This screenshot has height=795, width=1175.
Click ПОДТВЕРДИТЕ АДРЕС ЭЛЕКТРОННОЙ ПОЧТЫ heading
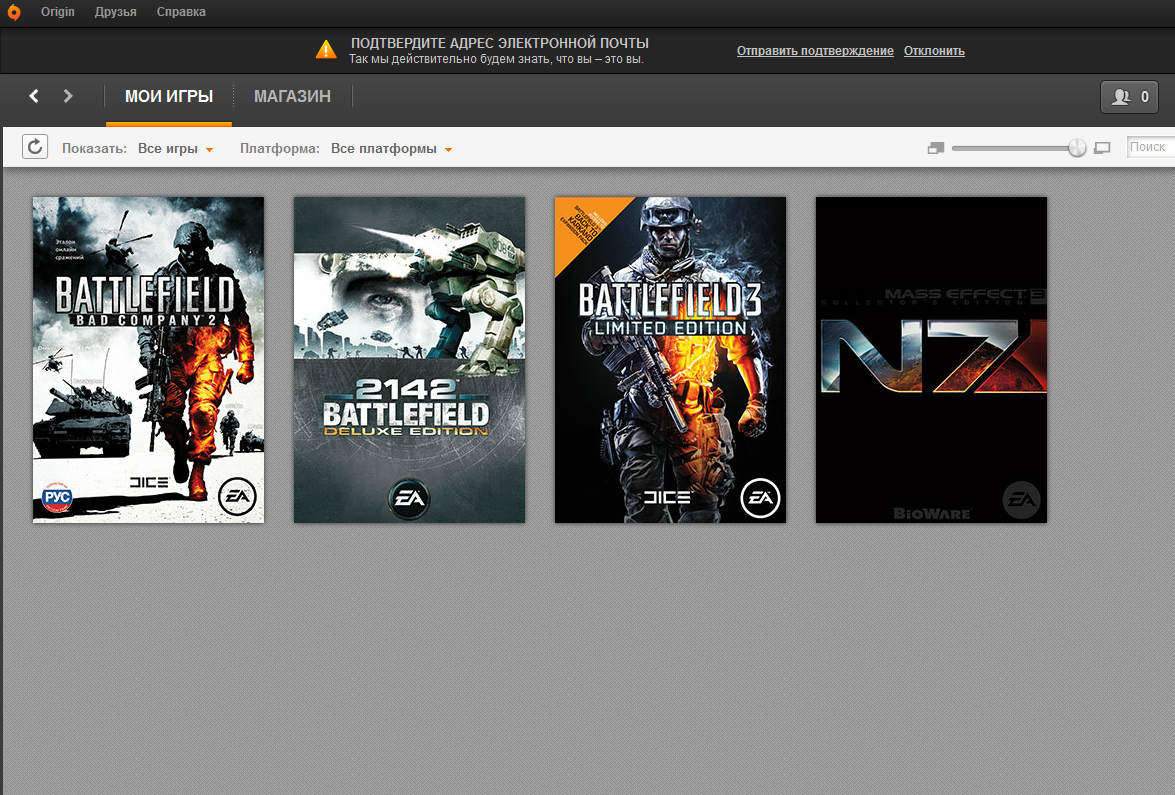[x=500, y=43]
